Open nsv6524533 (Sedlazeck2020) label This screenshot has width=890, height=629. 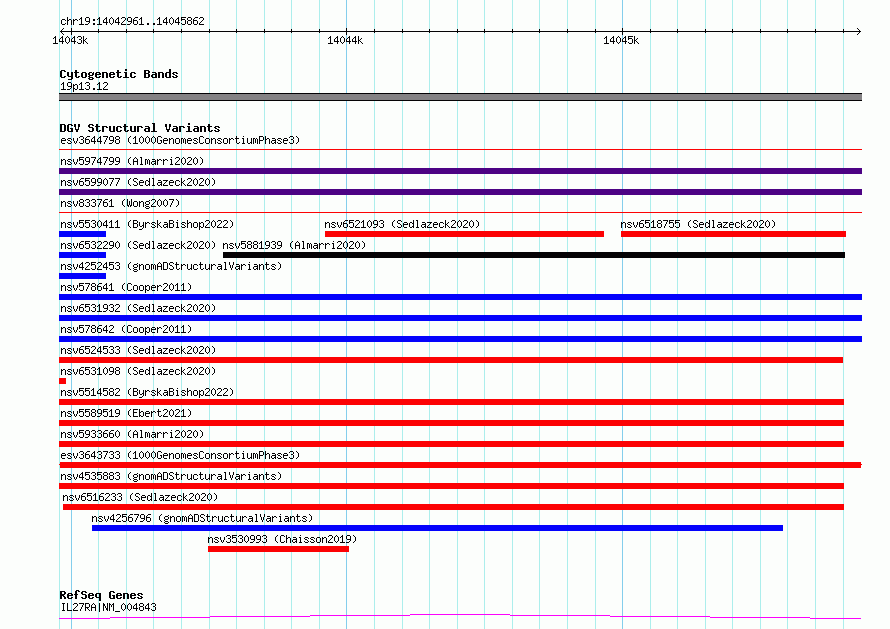138,350
